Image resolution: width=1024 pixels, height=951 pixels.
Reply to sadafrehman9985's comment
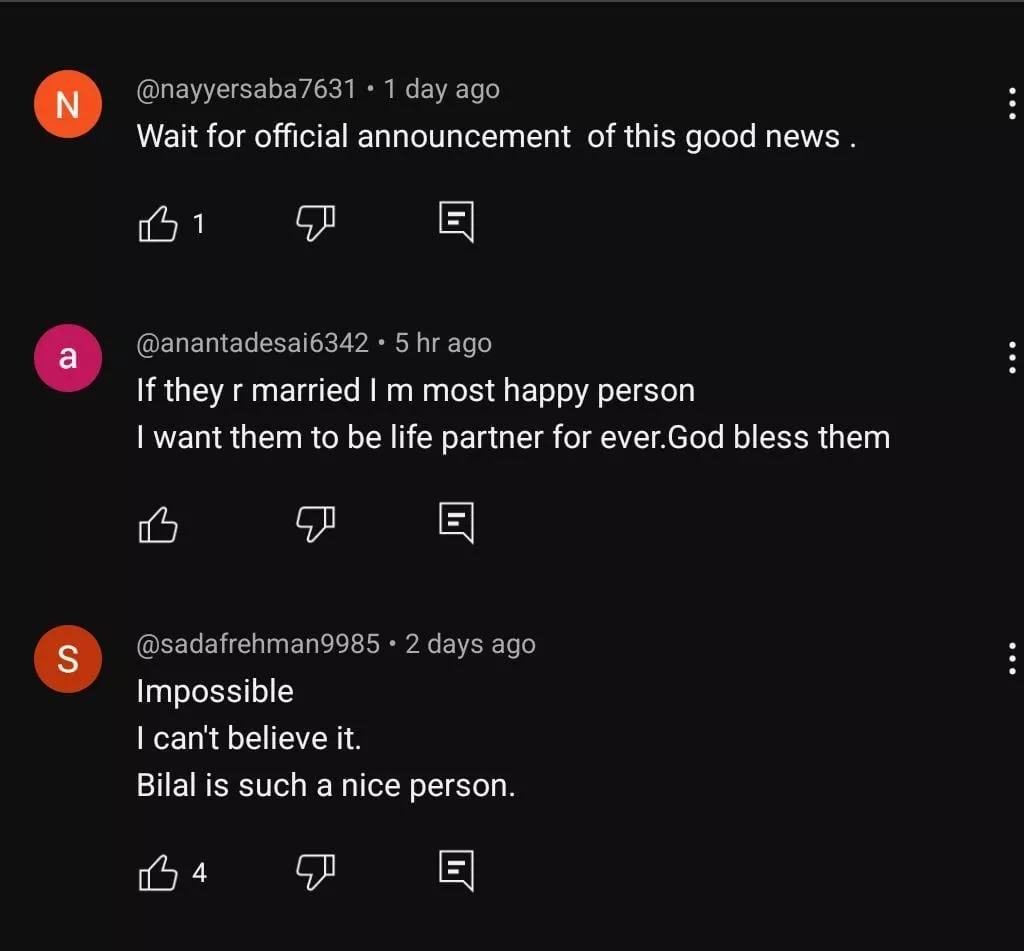pos(456,871)
